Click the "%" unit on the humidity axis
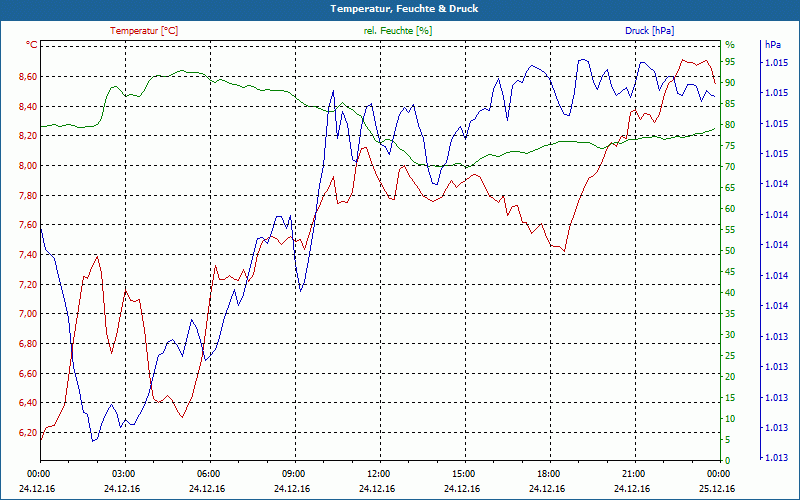Image resolution: width=800 pixels, height=500 pixels. pos(730,45)
